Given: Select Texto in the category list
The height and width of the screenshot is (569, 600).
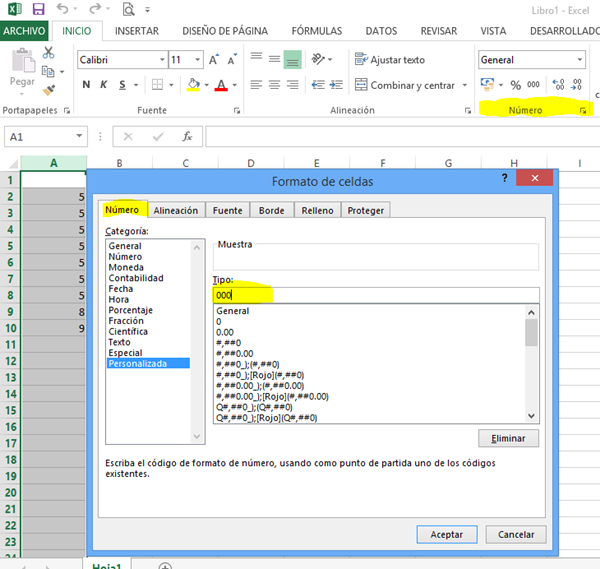Looking at the screenshot, I should pyautogui.click(x=121, y=342).
